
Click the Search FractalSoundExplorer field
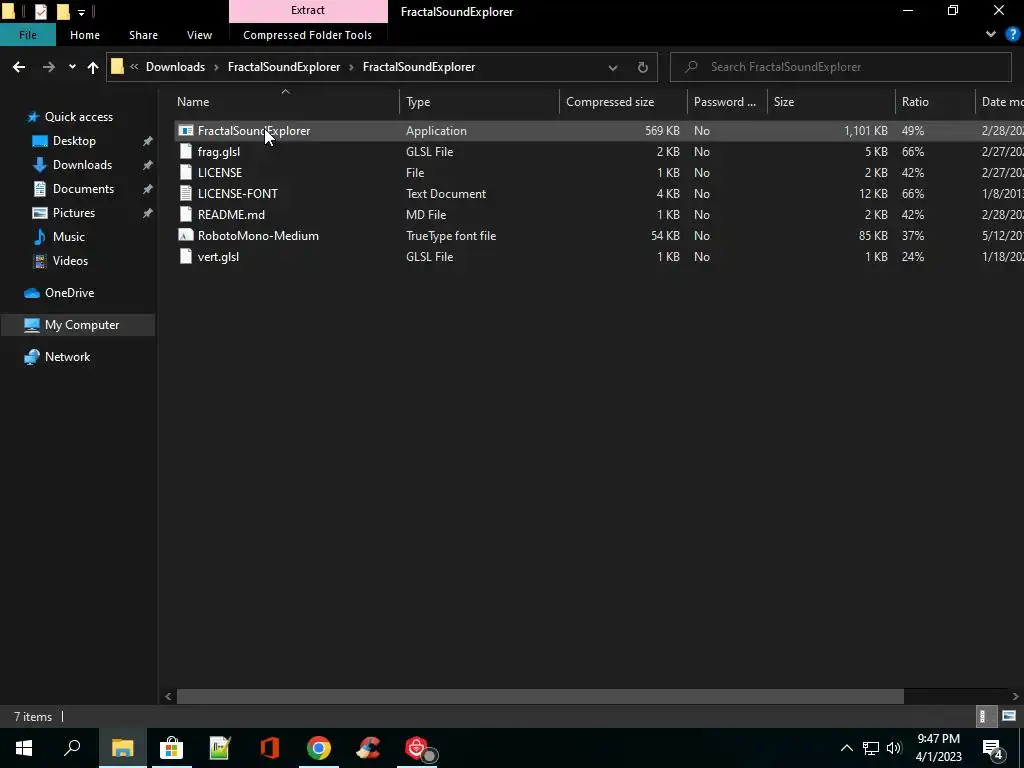point(840,67)
